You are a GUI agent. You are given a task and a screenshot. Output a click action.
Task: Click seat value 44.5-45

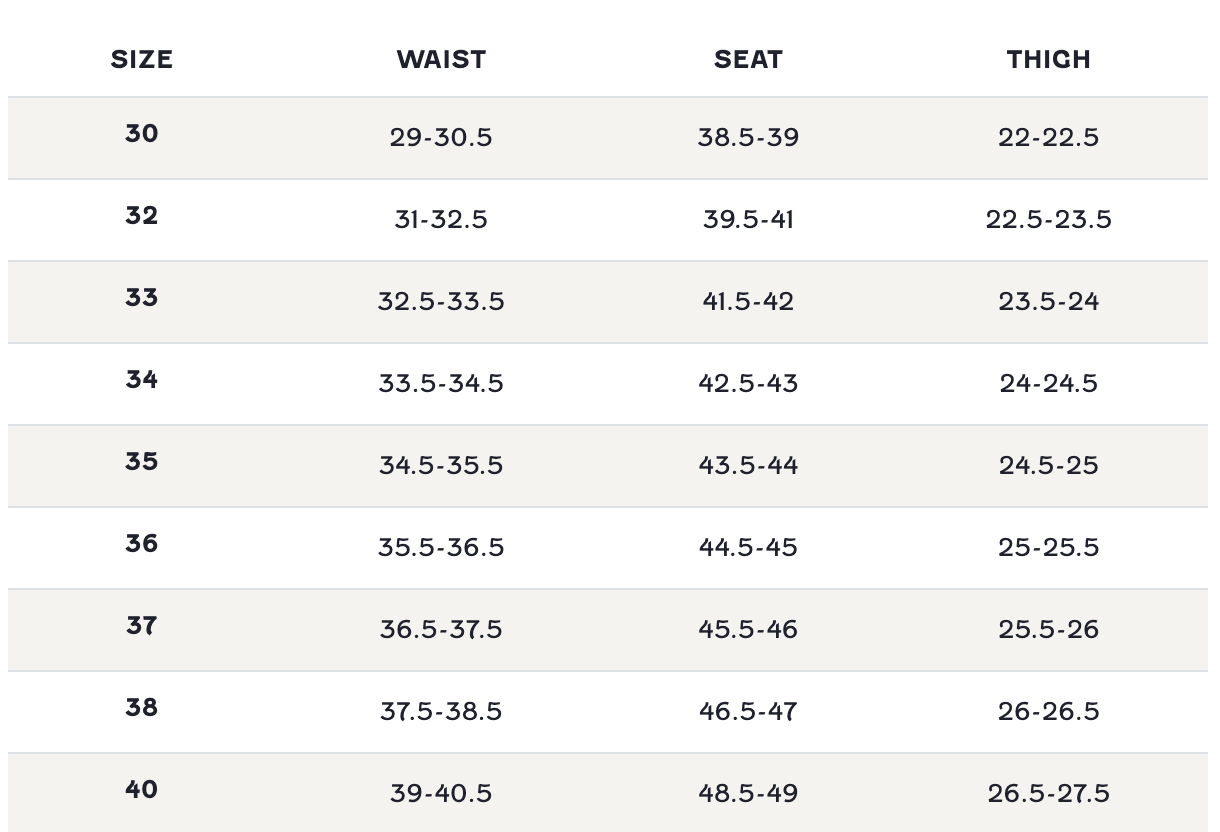tap(748, 547)
